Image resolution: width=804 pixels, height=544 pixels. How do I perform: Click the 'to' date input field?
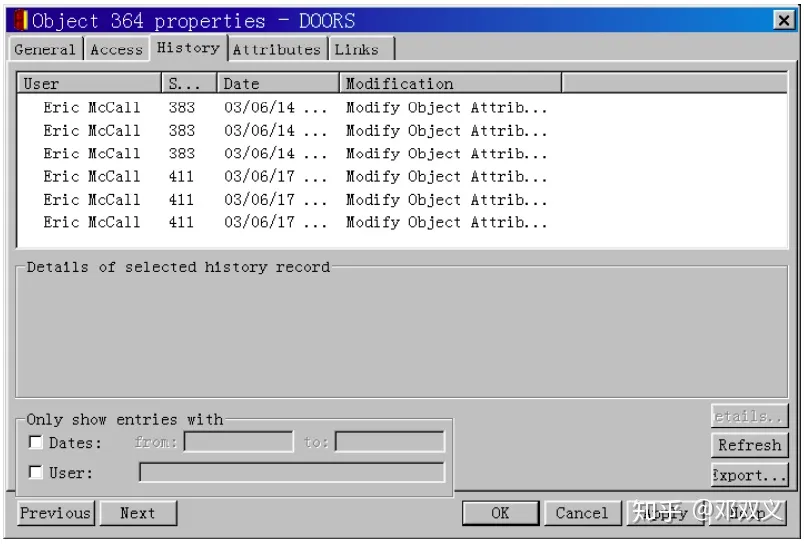pos(390,442)
